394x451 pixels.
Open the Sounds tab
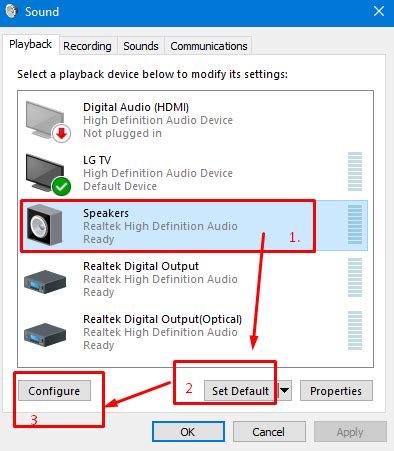(x=141, y=46)
